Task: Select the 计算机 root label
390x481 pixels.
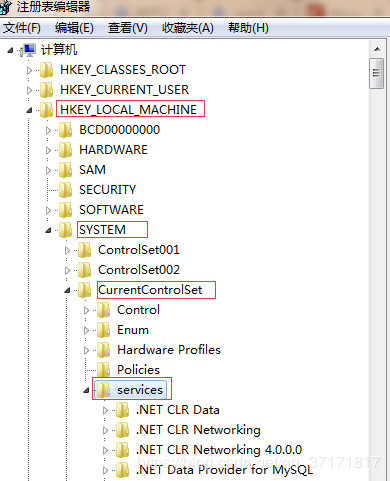Action: pos(59,50)
